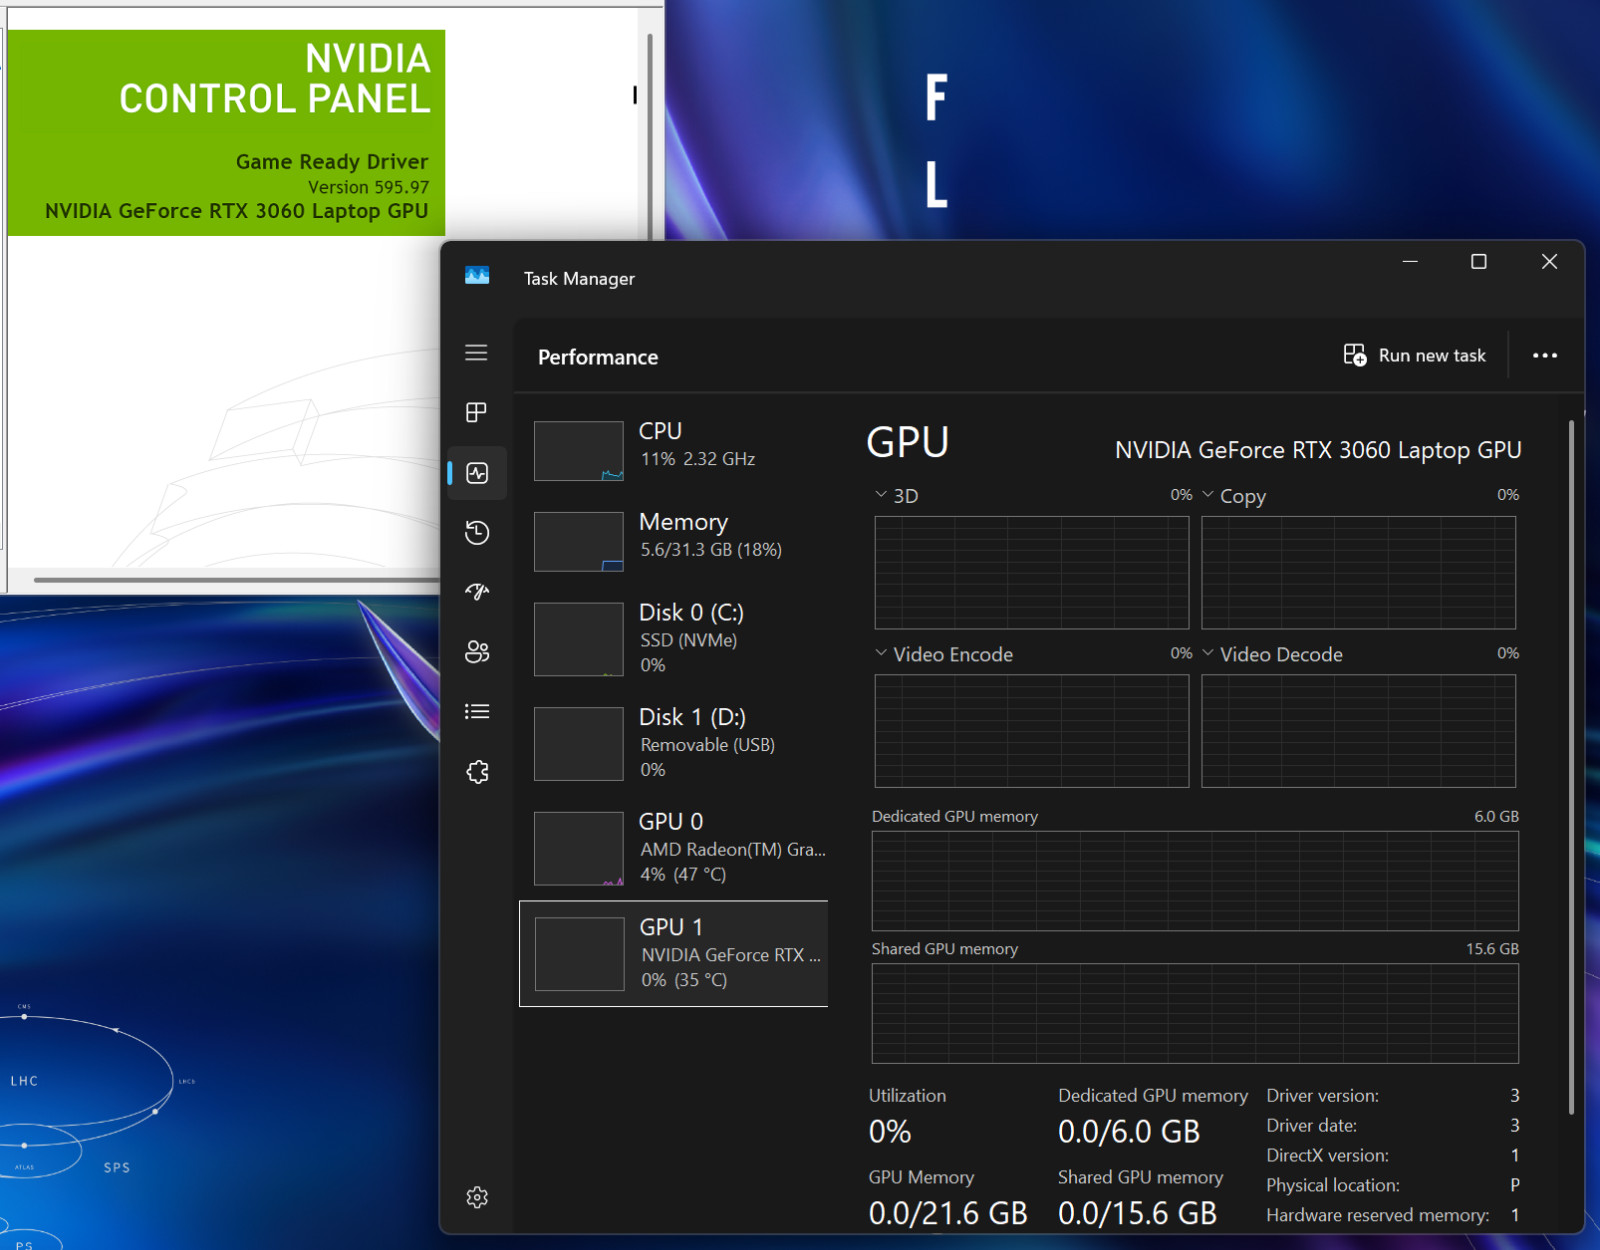
Task: Select Disk 0 (C:) entry
Action: pyautogui.click(x=673, y=639)
